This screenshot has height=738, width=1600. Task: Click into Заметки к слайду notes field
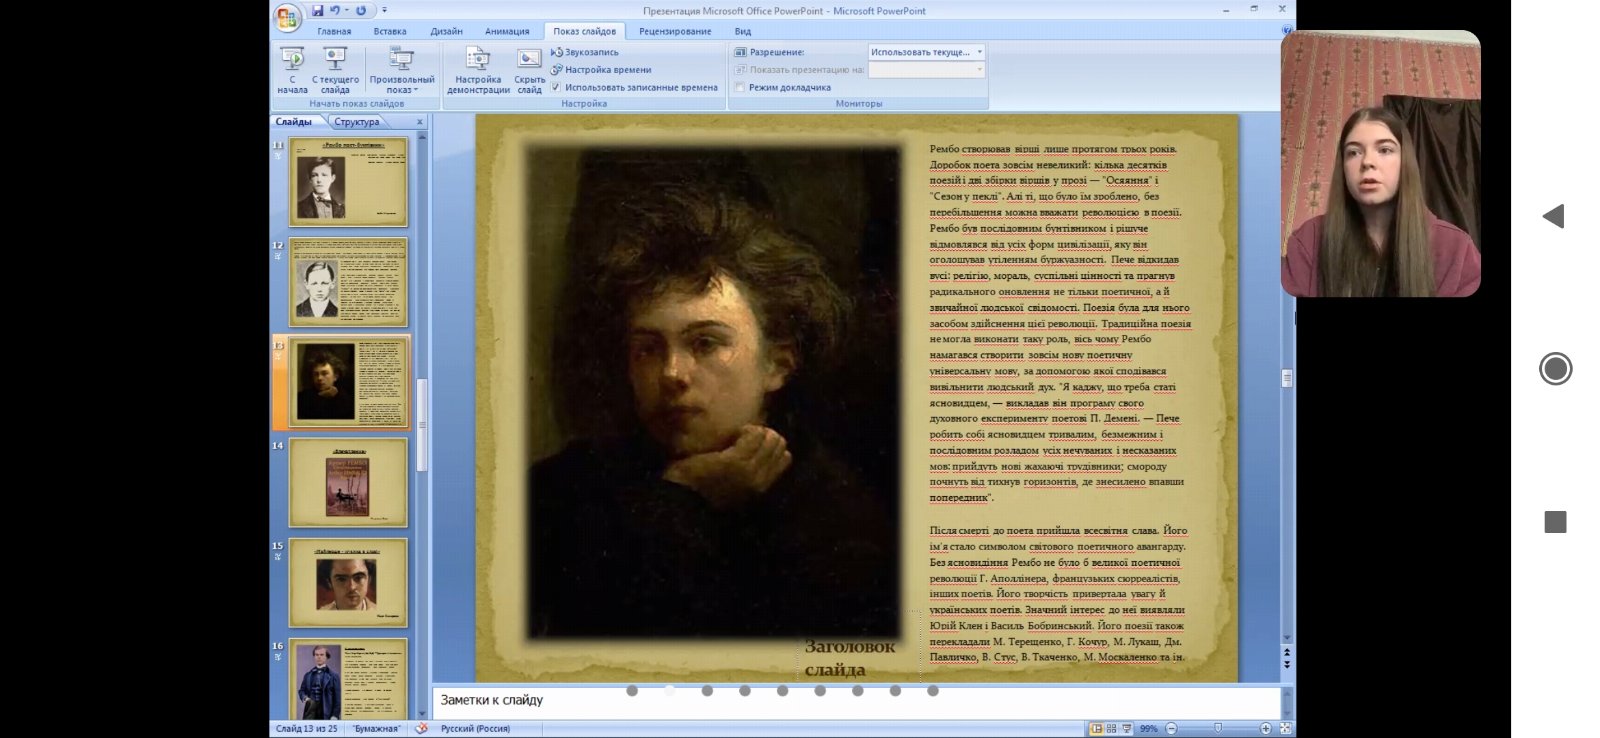(x=856, y=700)
